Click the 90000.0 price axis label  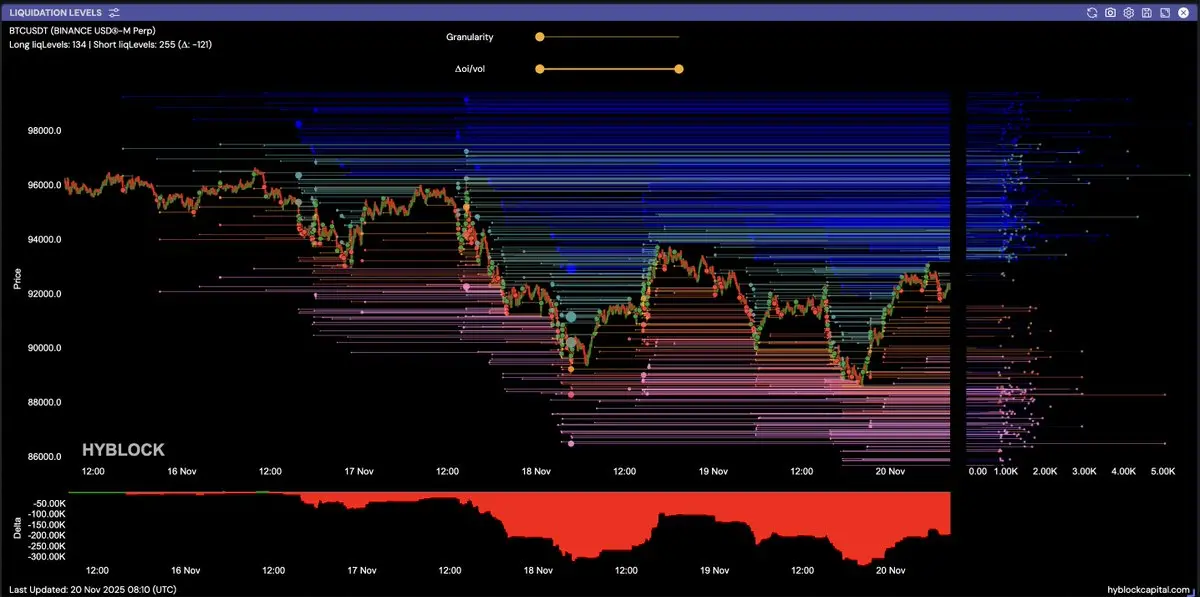click(x=44, y=348)
